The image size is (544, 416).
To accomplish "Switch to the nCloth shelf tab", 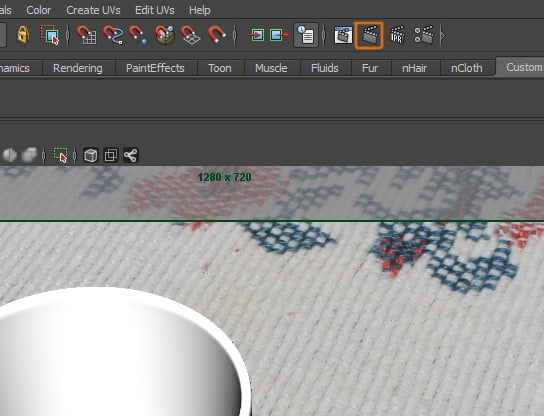I will pos(467,68).
